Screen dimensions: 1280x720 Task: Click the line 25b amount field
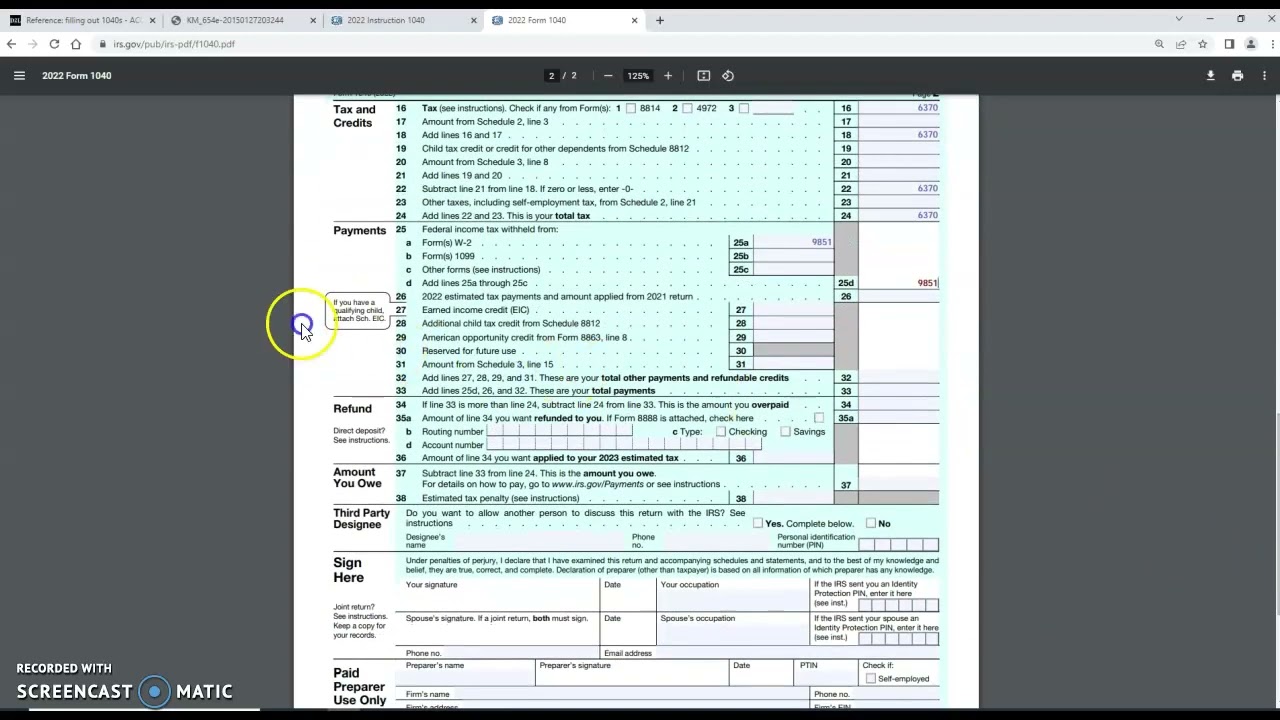tap(793, 256)
